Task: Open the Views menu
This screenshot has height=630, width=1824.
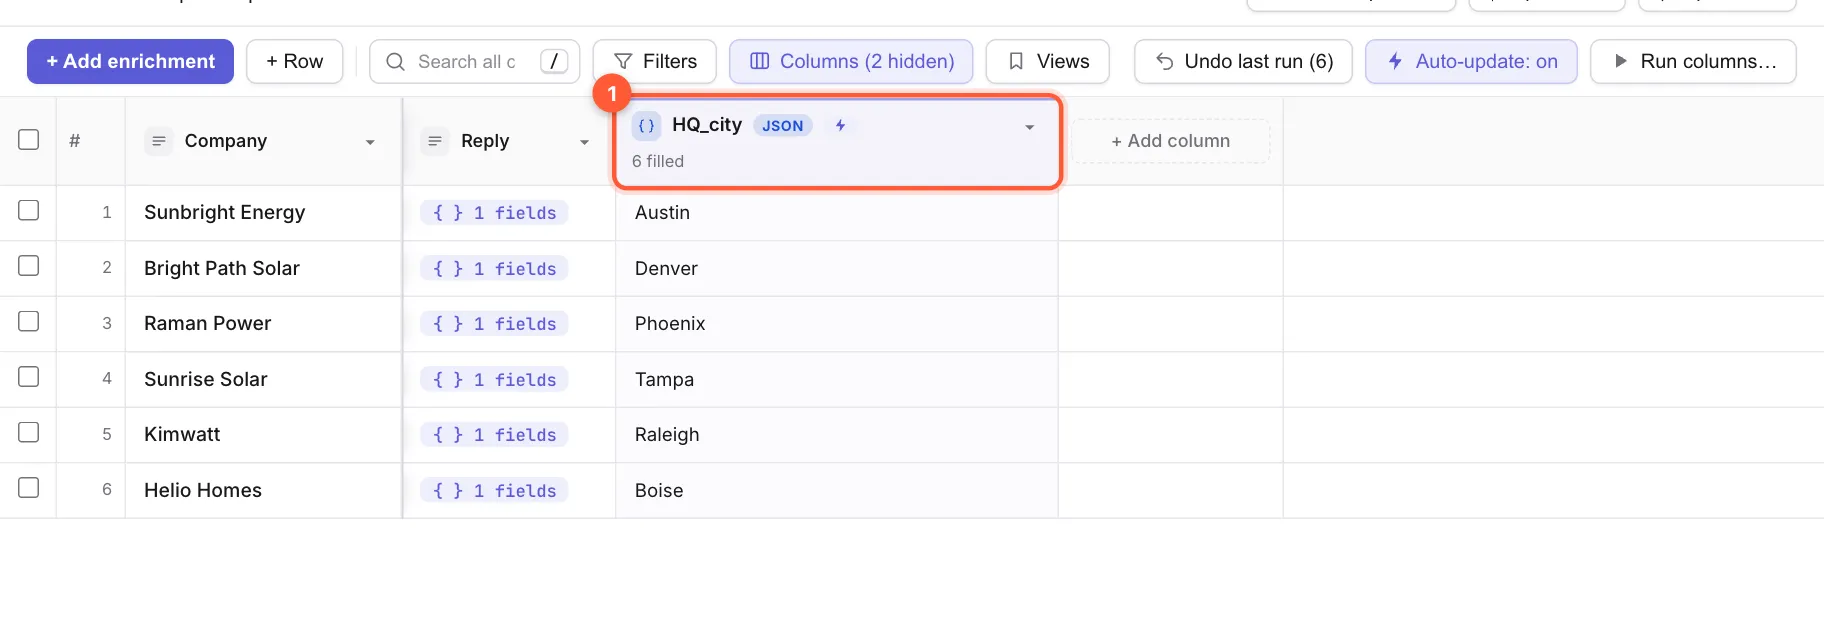Action: [1048, 61]
